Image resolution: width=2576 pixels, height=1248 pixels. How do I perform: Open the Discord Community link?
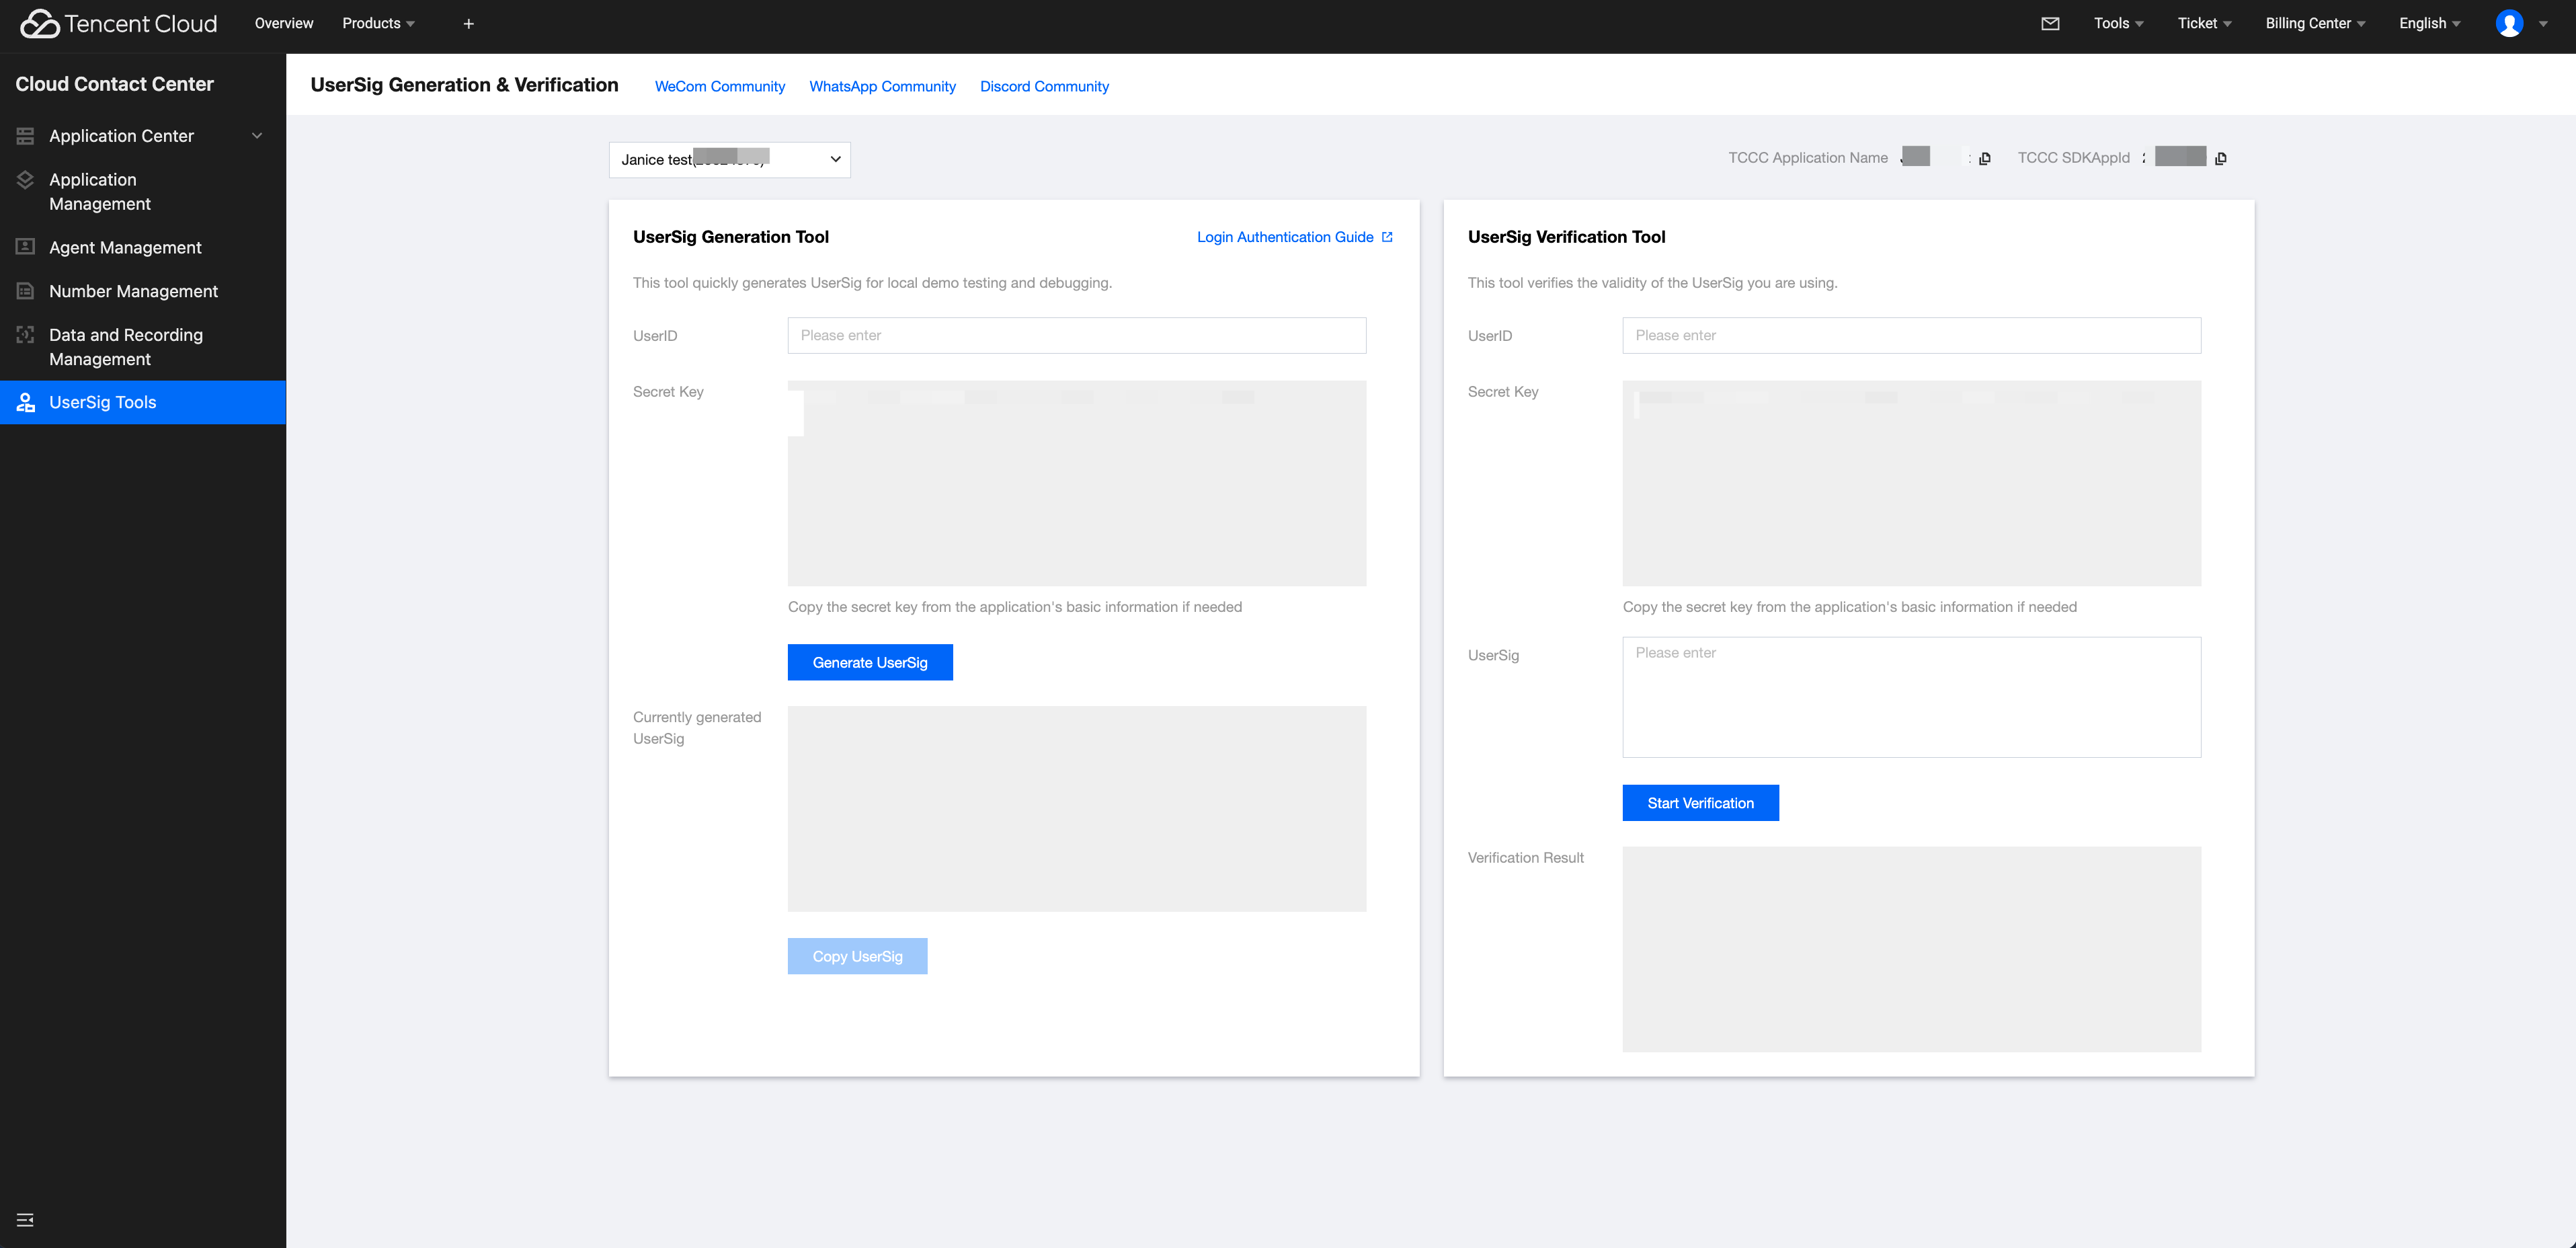coord(1043,87)
